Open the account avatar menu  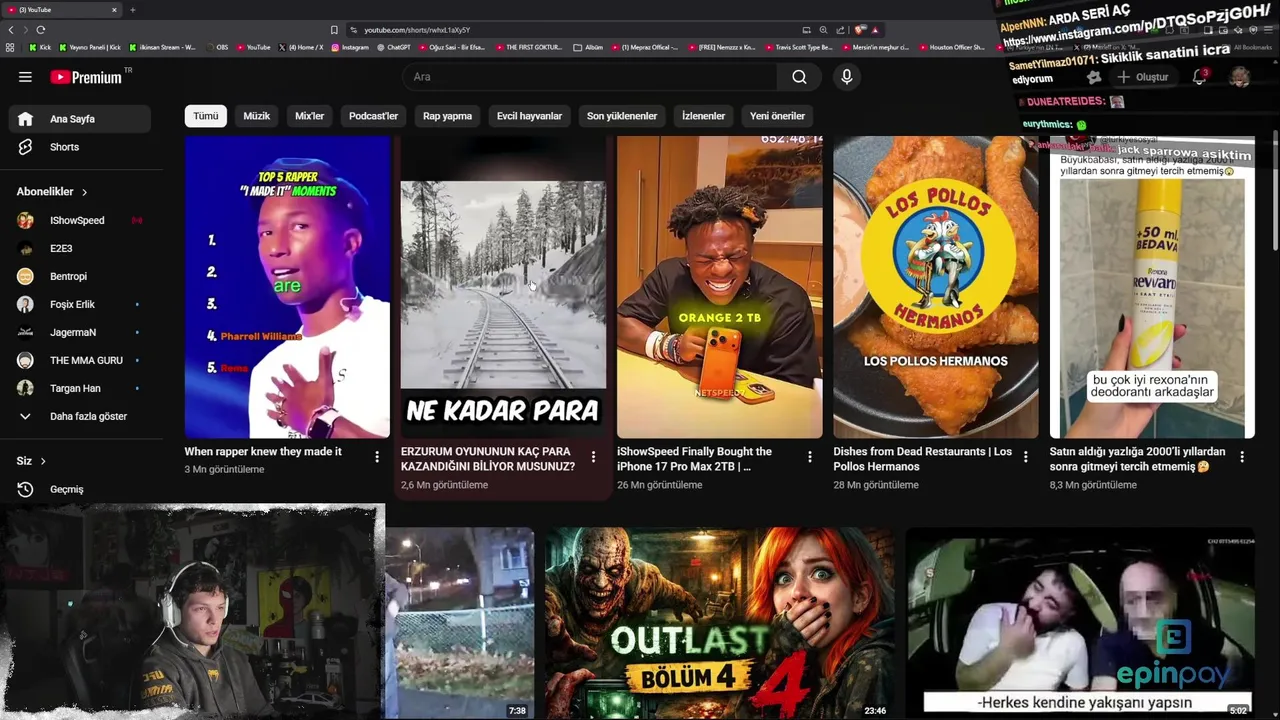click(1240, 77)
